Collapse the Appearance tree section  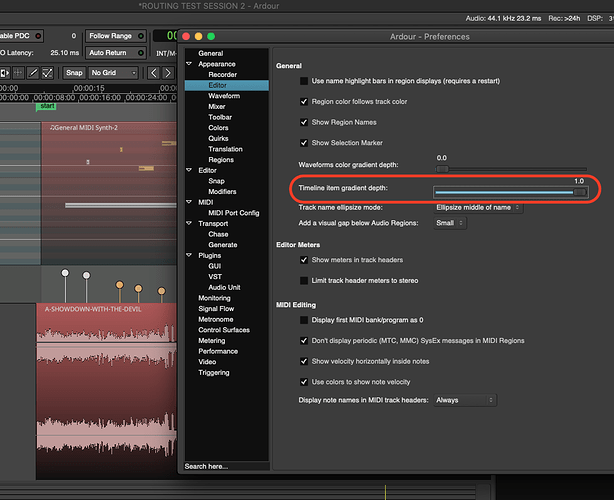pos(189,63)
